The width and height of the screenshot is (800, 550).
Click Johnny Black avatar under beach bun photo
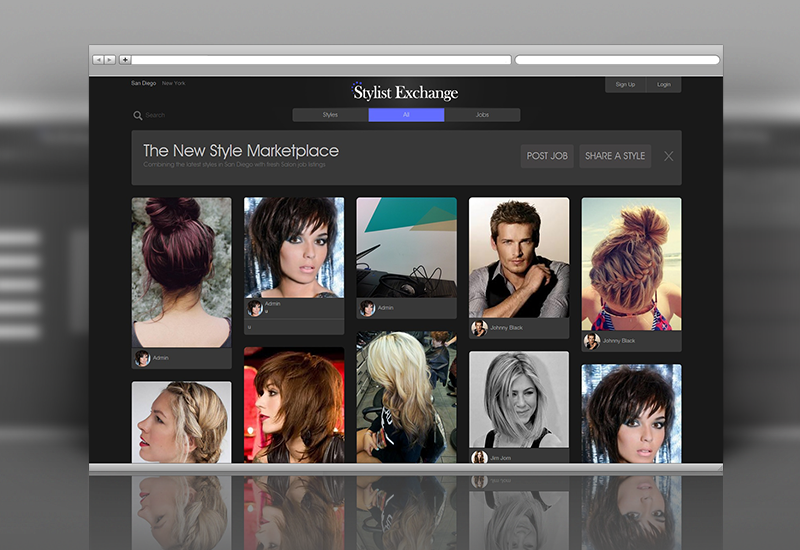[592, 341]
